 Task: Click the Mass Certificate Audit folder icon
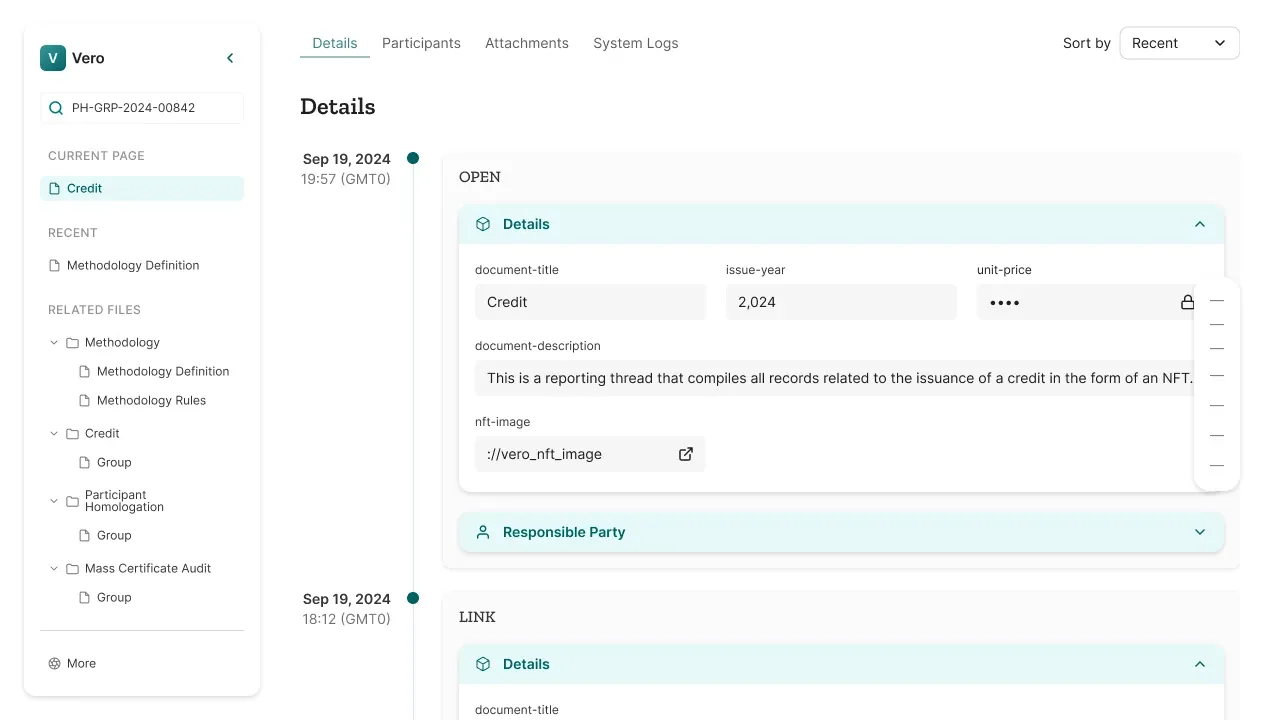pos(72,569)
